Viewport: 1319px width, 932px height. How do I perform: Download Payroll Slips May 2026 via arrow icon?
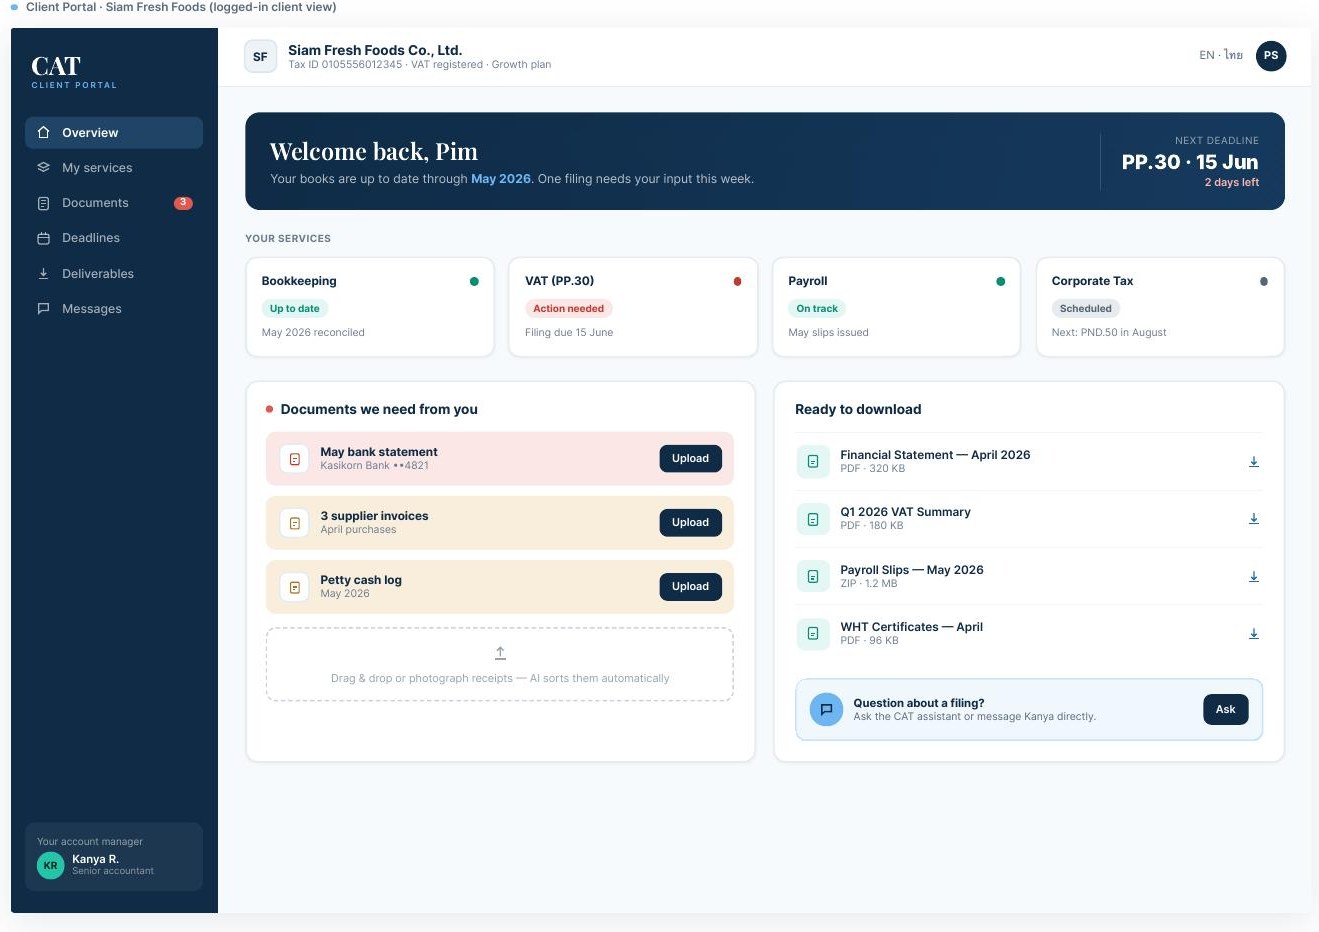coord(1253,577)
